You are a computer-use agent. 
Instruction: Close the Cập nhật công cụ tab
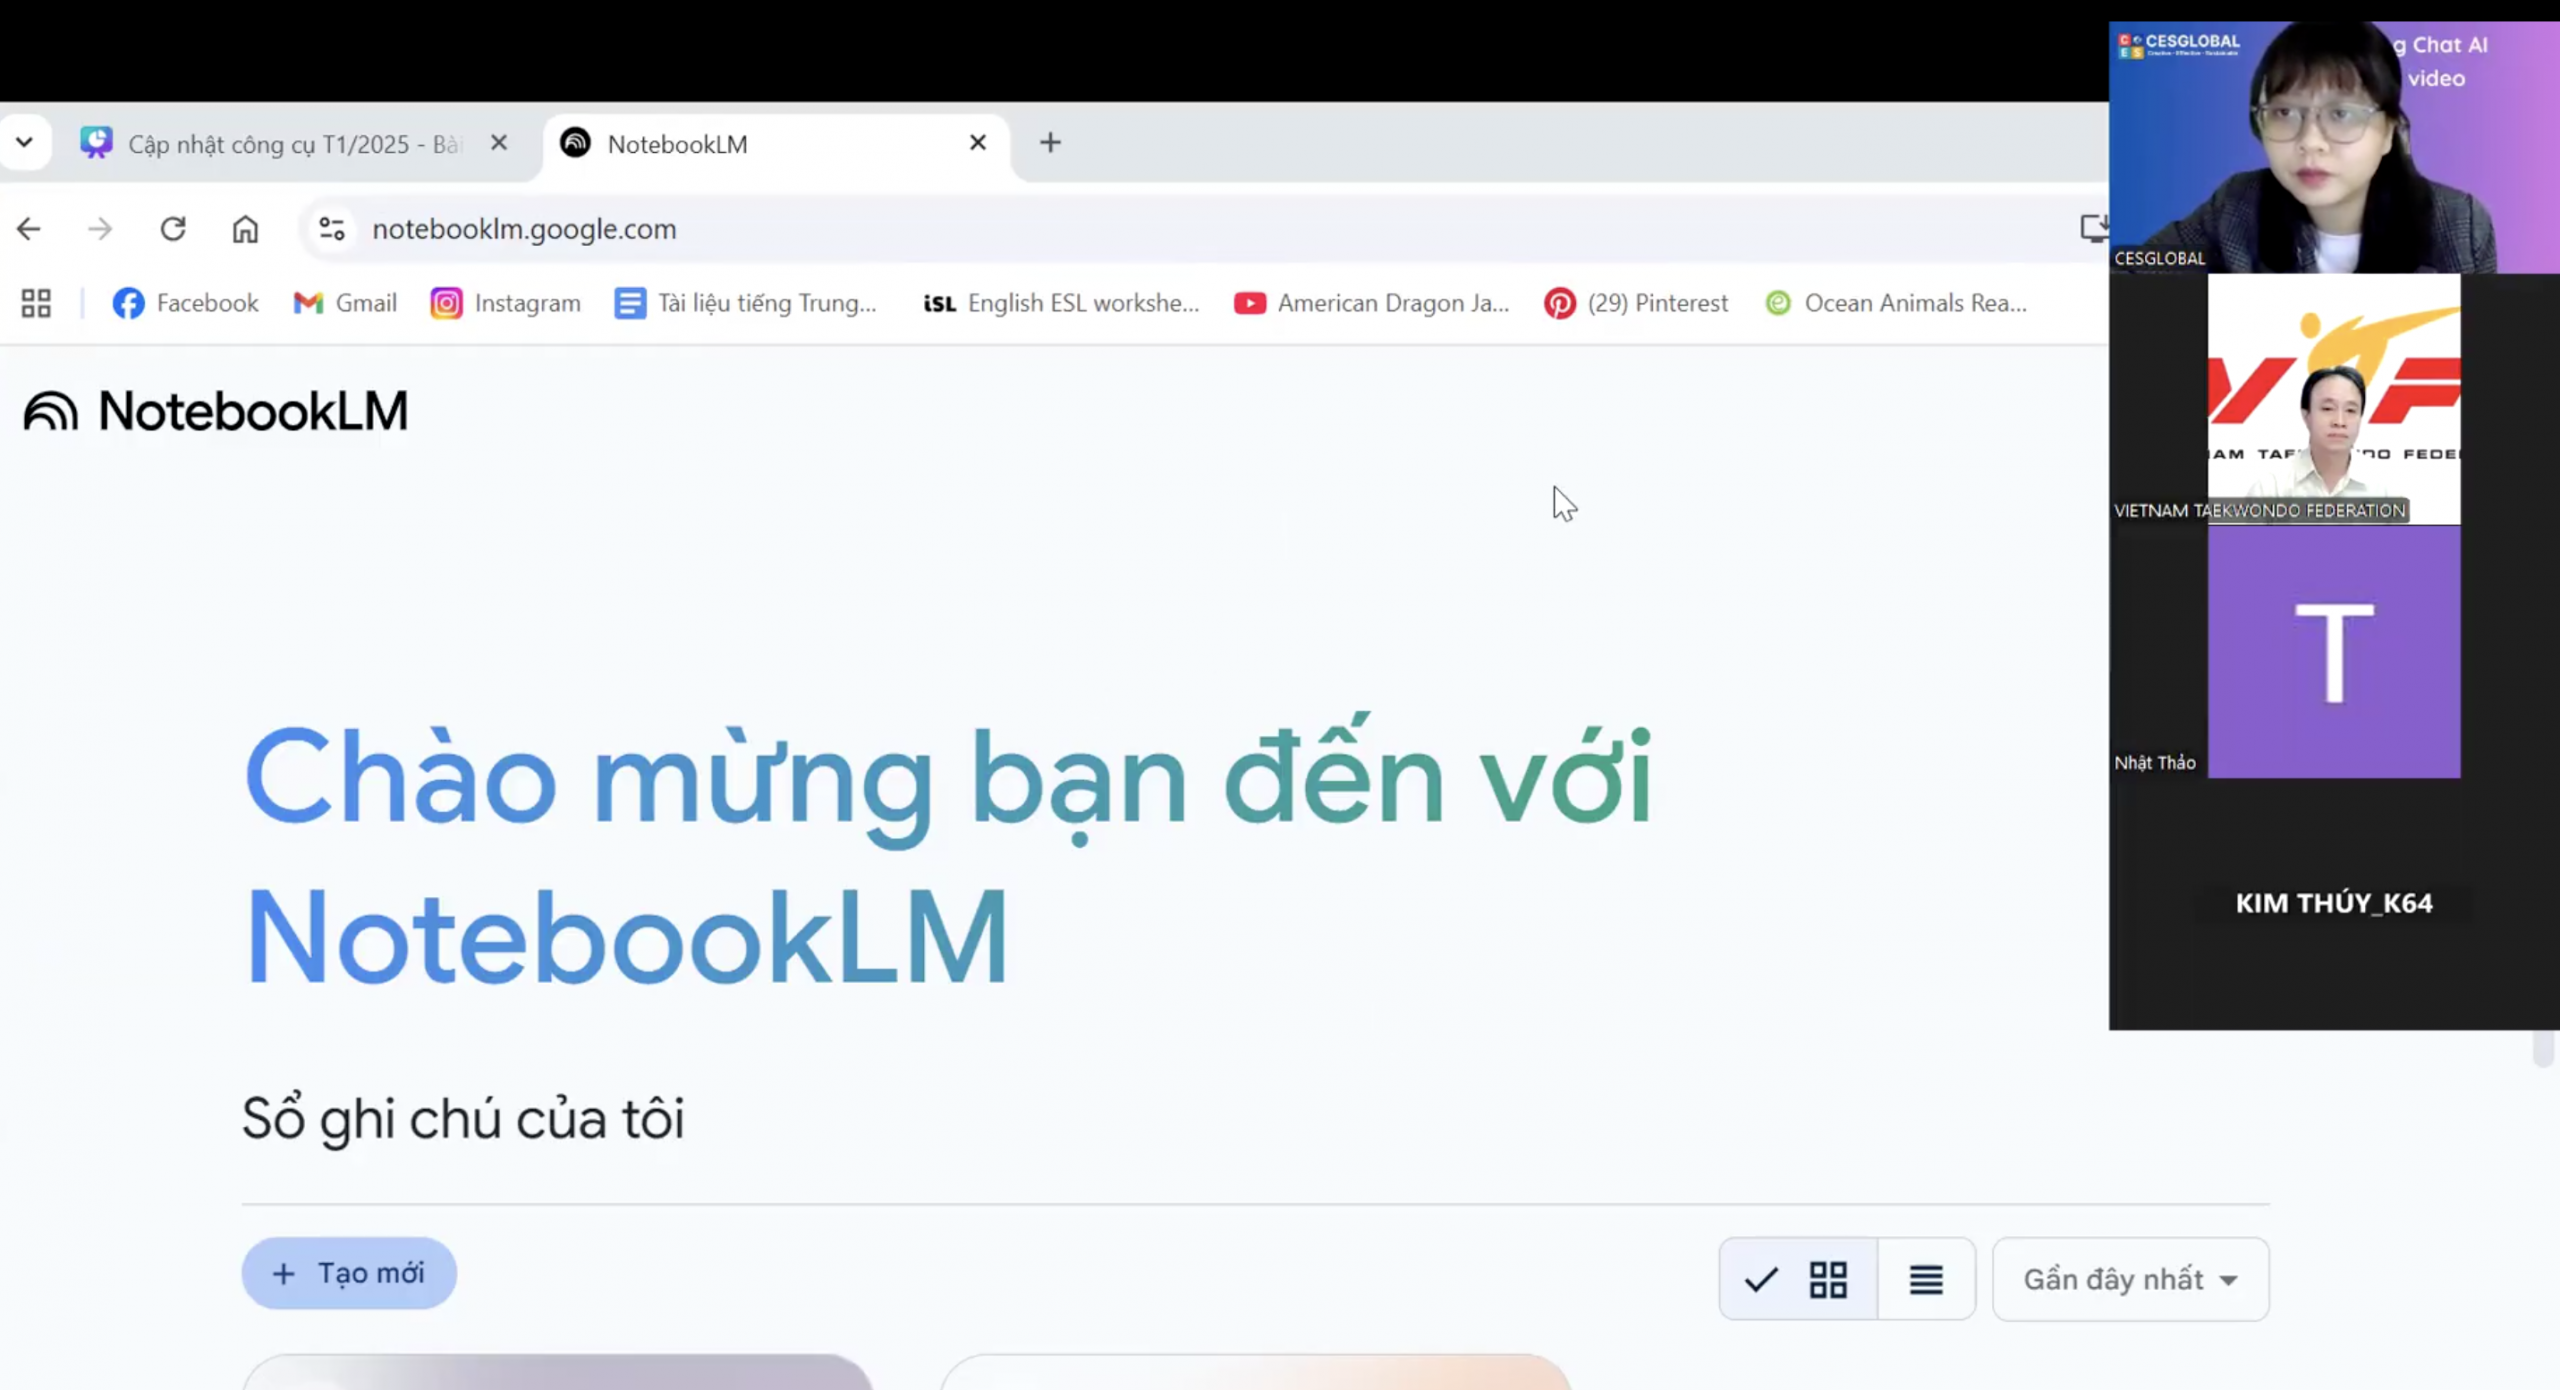point(499,143)
